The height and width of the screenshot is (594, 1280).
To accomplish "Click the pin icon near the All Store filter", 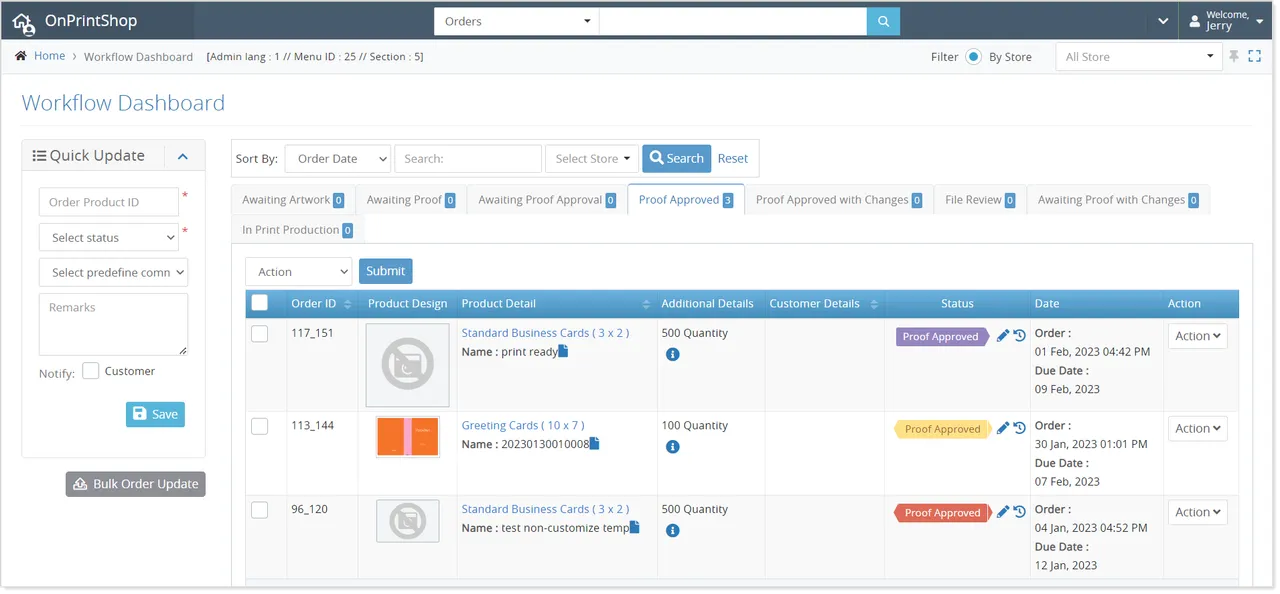I will click(1234, 56).
